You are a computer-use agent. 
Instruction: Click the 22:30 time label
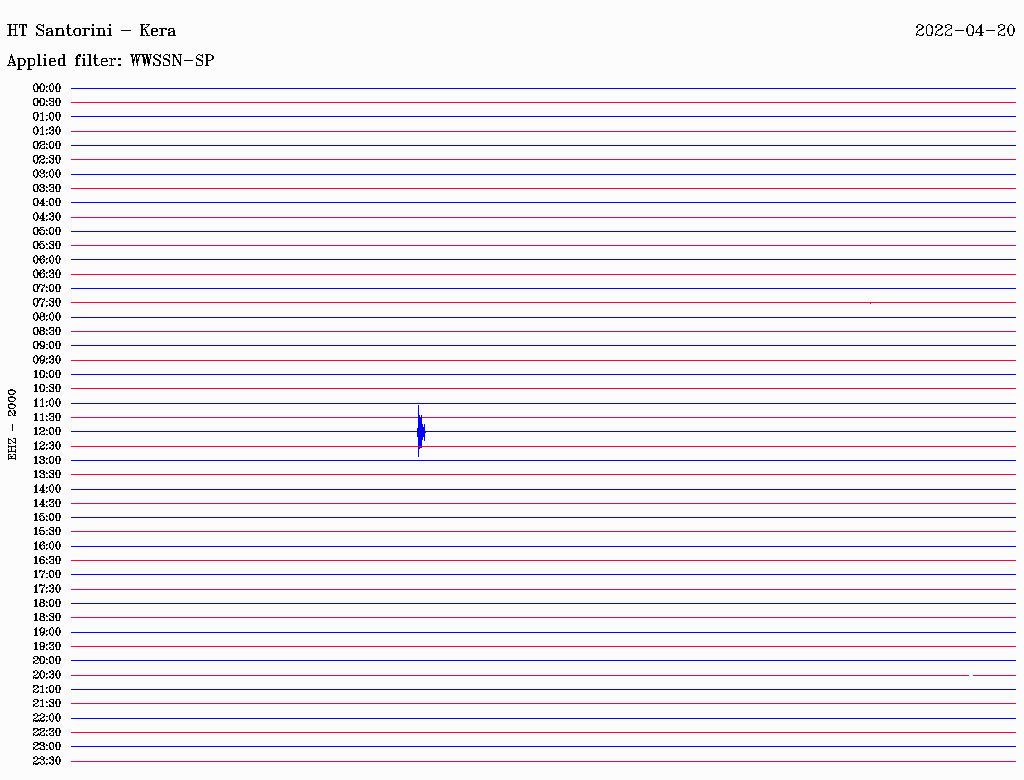coord(47,732)
